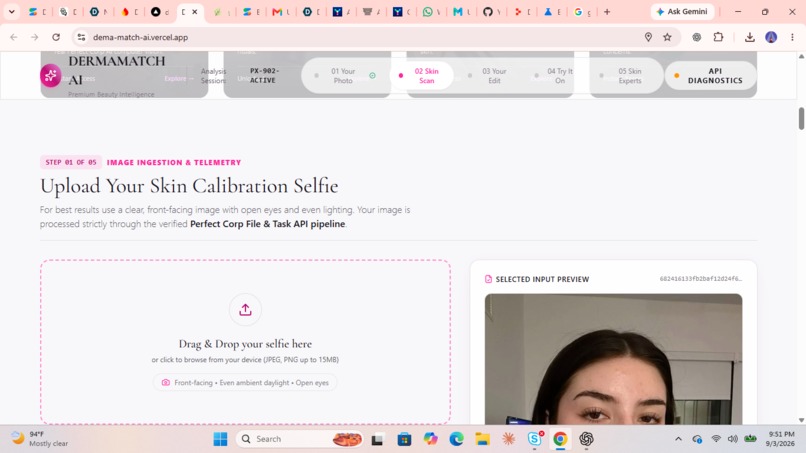Open a new browser tab with plus button
Viewport: 806px width, 453px height.
607,12
